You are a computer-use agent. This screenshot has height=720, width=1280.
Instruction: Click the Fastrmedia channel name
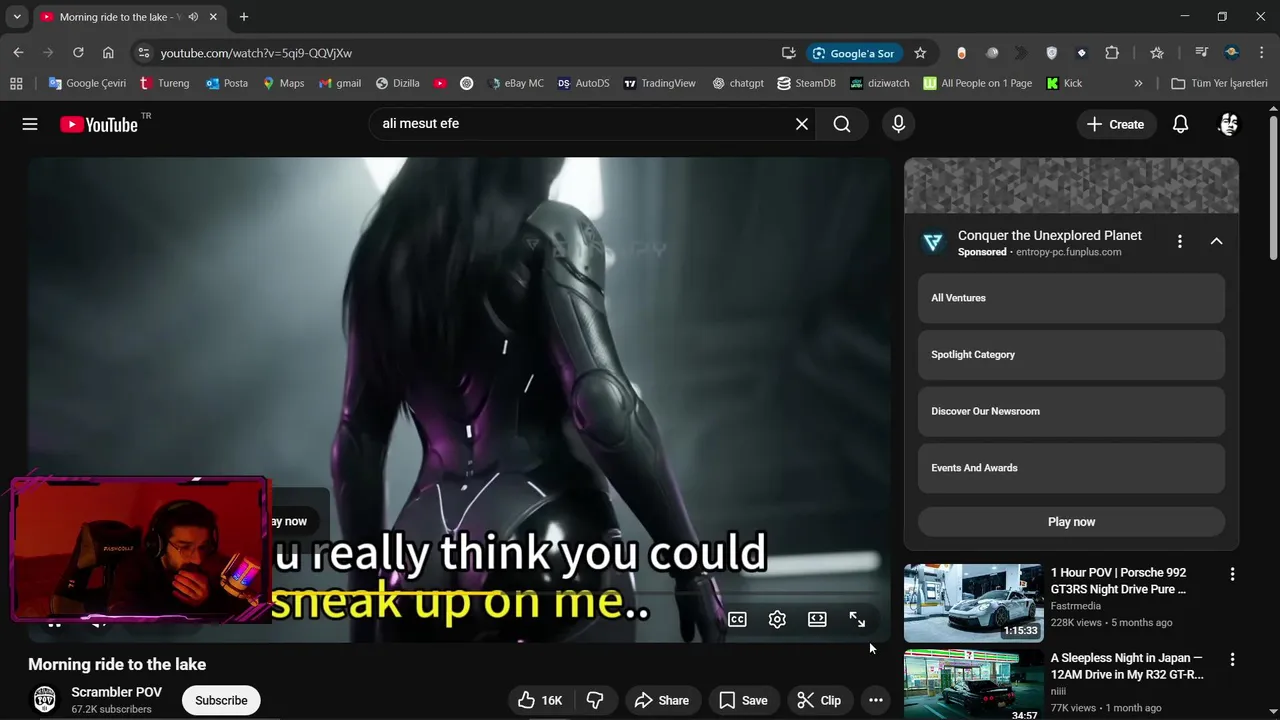(1076, 606)
